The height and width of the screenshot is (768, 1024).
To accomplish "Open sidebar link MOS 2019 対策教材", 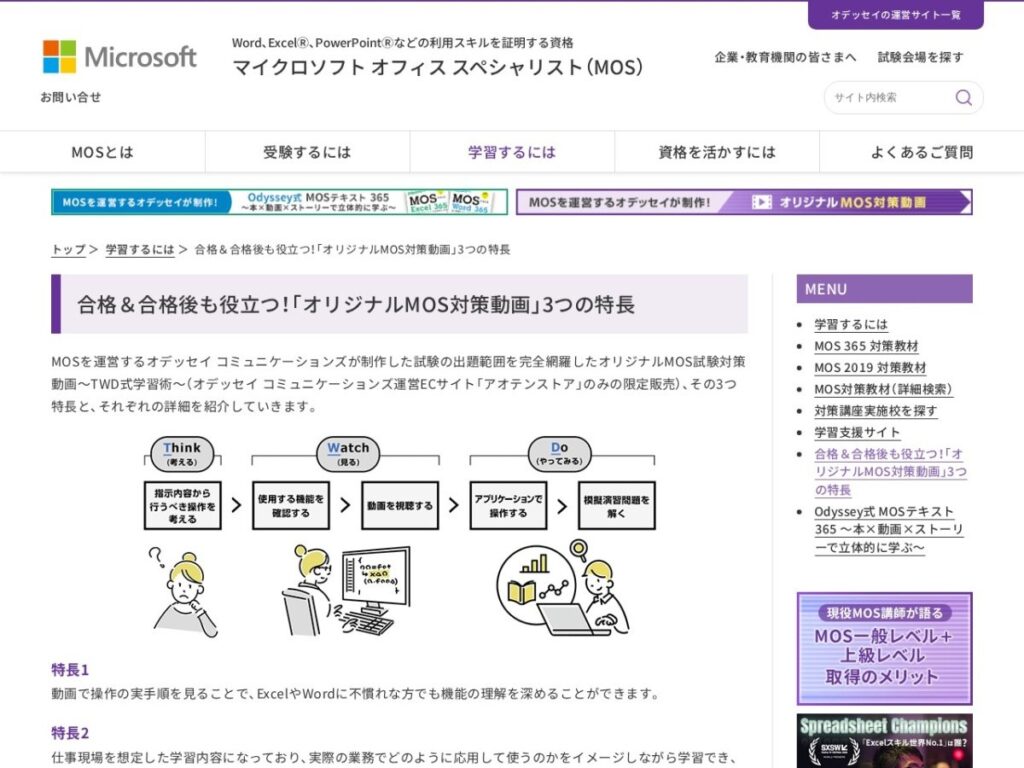I will point(870,368).
